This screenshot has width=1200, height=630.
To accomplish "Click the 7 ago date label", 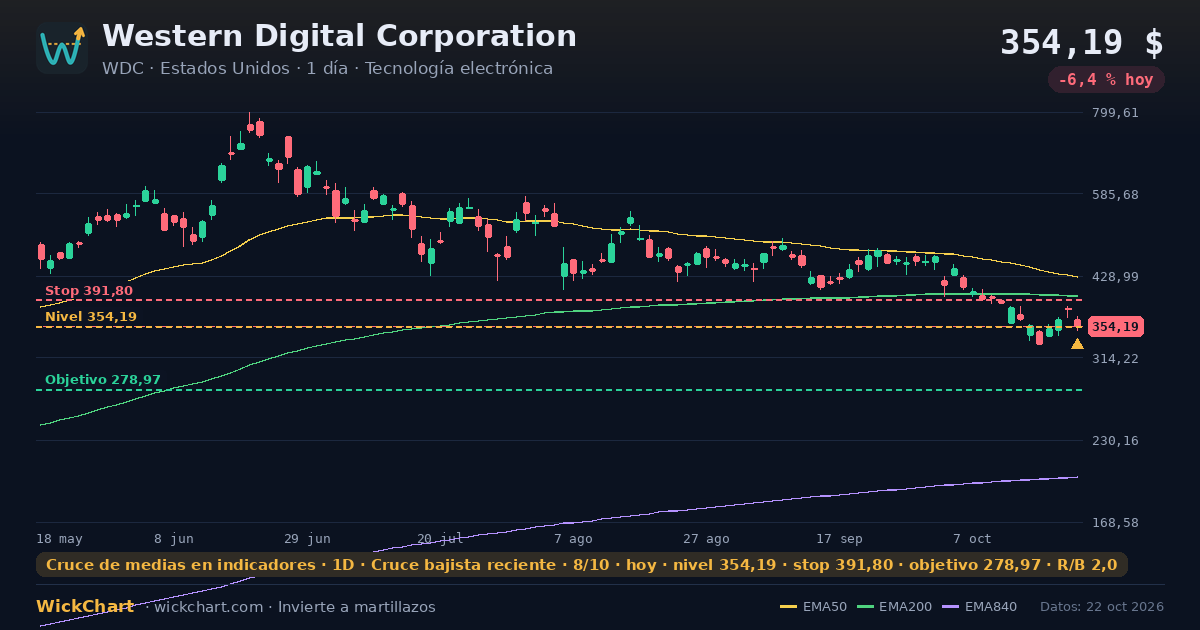I will point(573,538).
